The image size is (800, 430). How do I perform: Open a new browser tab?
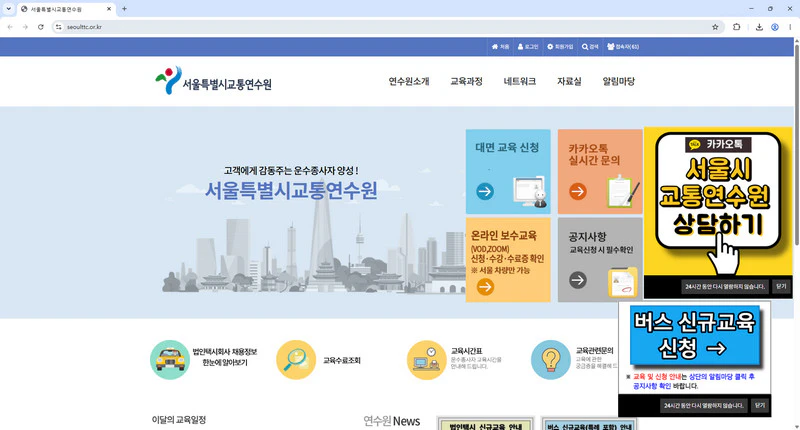tap(124, 9)
